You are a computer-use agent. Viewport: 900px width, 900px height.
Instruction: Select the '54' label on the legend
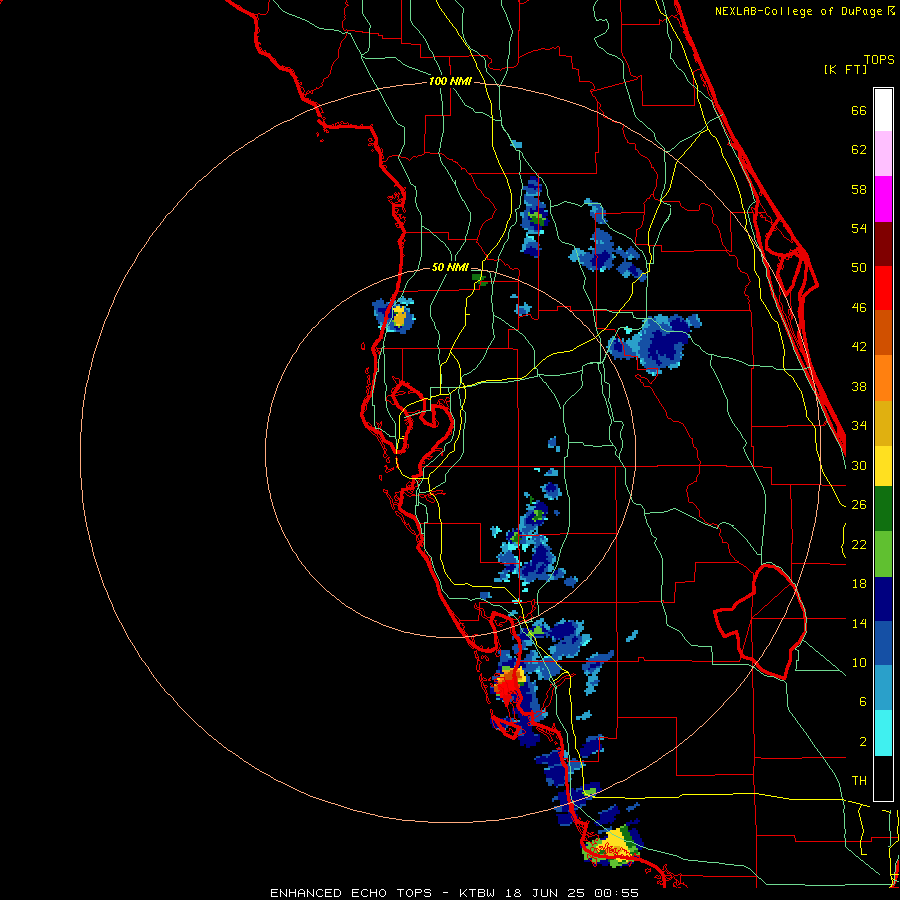tap(859, 228)
